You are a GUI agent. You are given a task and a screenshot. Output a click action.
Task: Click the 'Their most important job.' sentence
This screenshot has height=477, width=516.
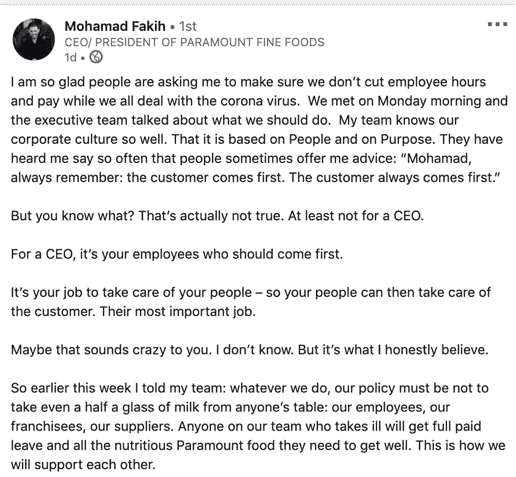pyautogui.click(x=178, y=312)
